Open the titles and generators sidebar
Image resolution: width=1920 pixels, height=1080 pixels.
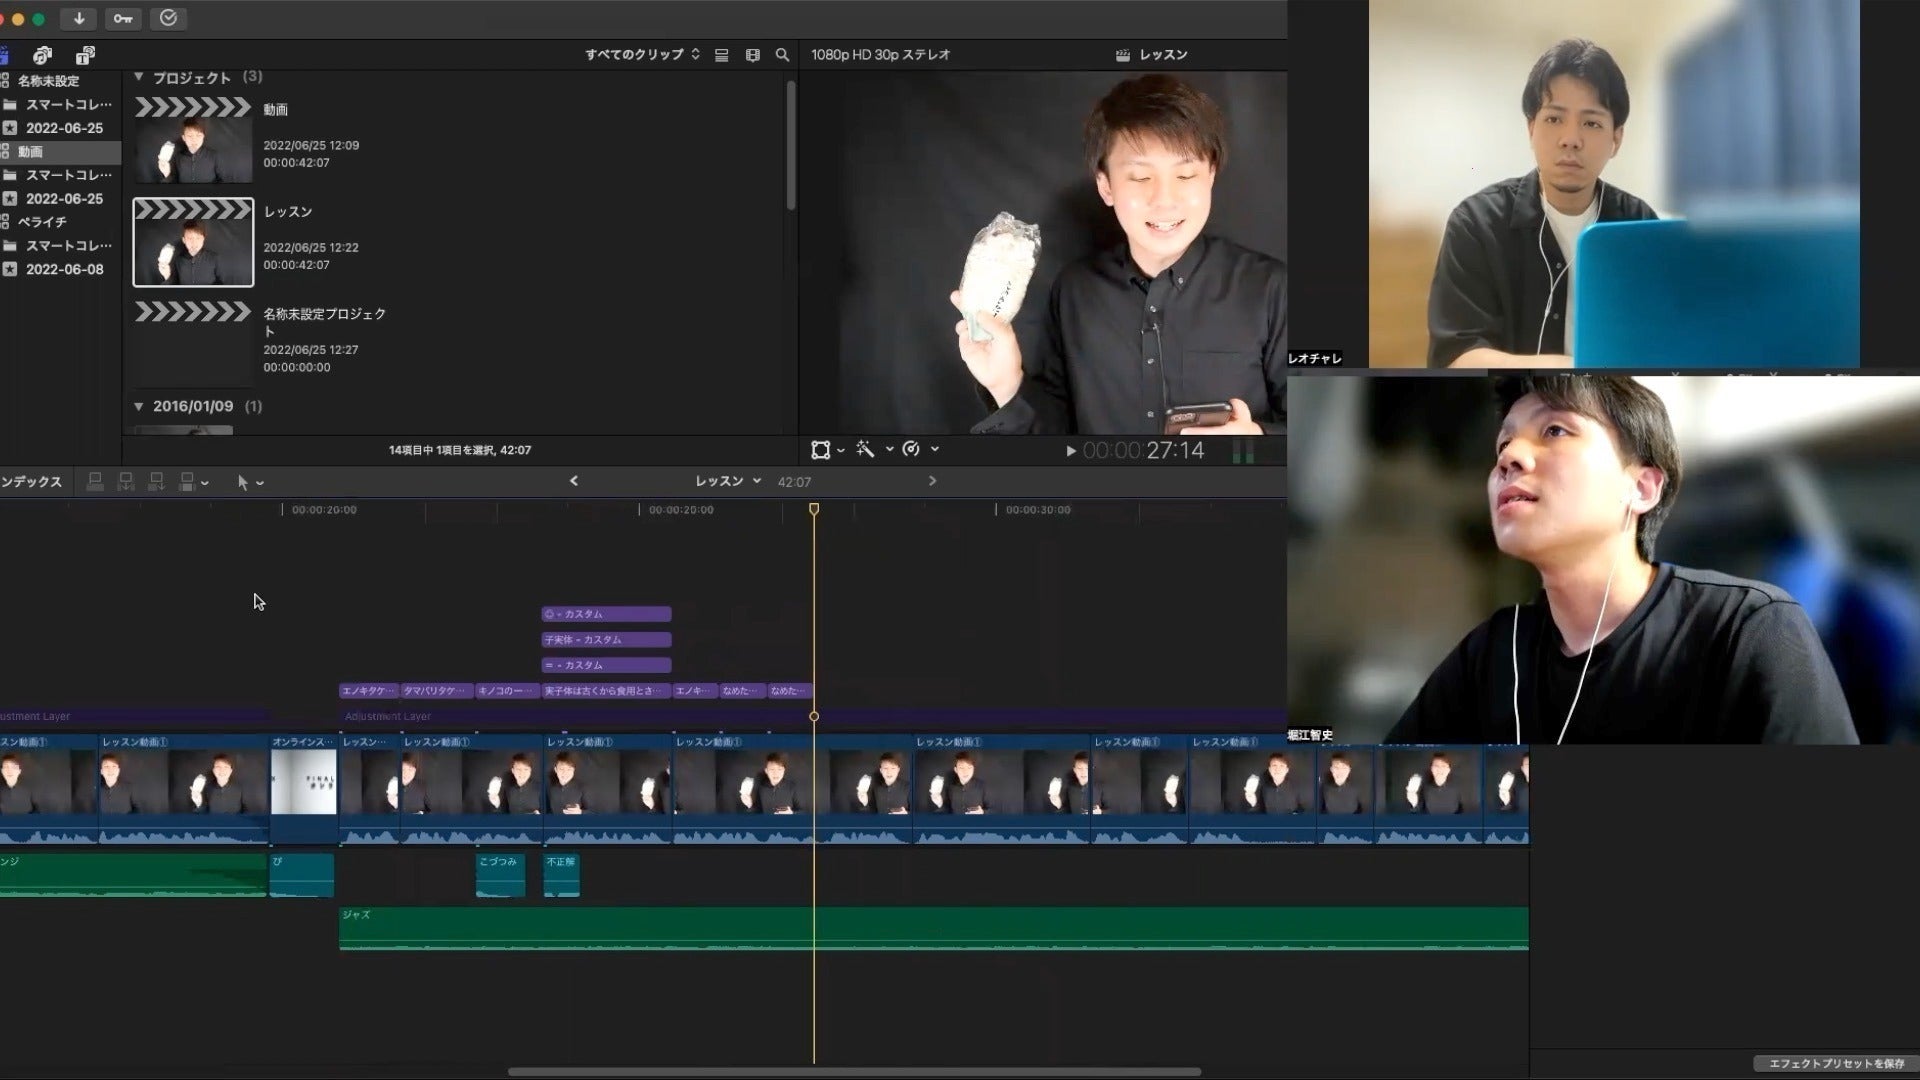click(x=85, y=55)
